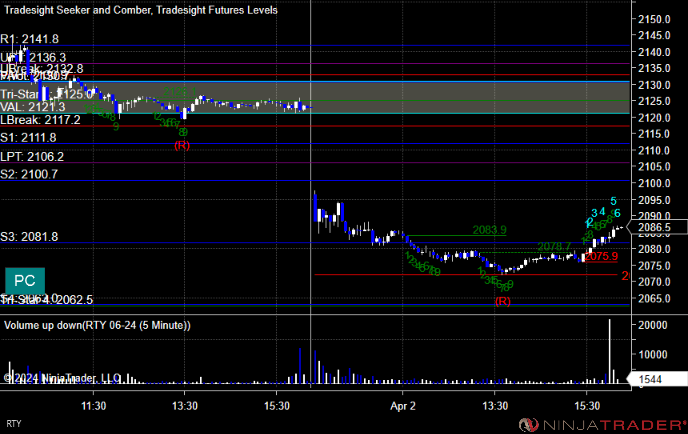Click the red 2075.9 price label

[x=601, y=256]
